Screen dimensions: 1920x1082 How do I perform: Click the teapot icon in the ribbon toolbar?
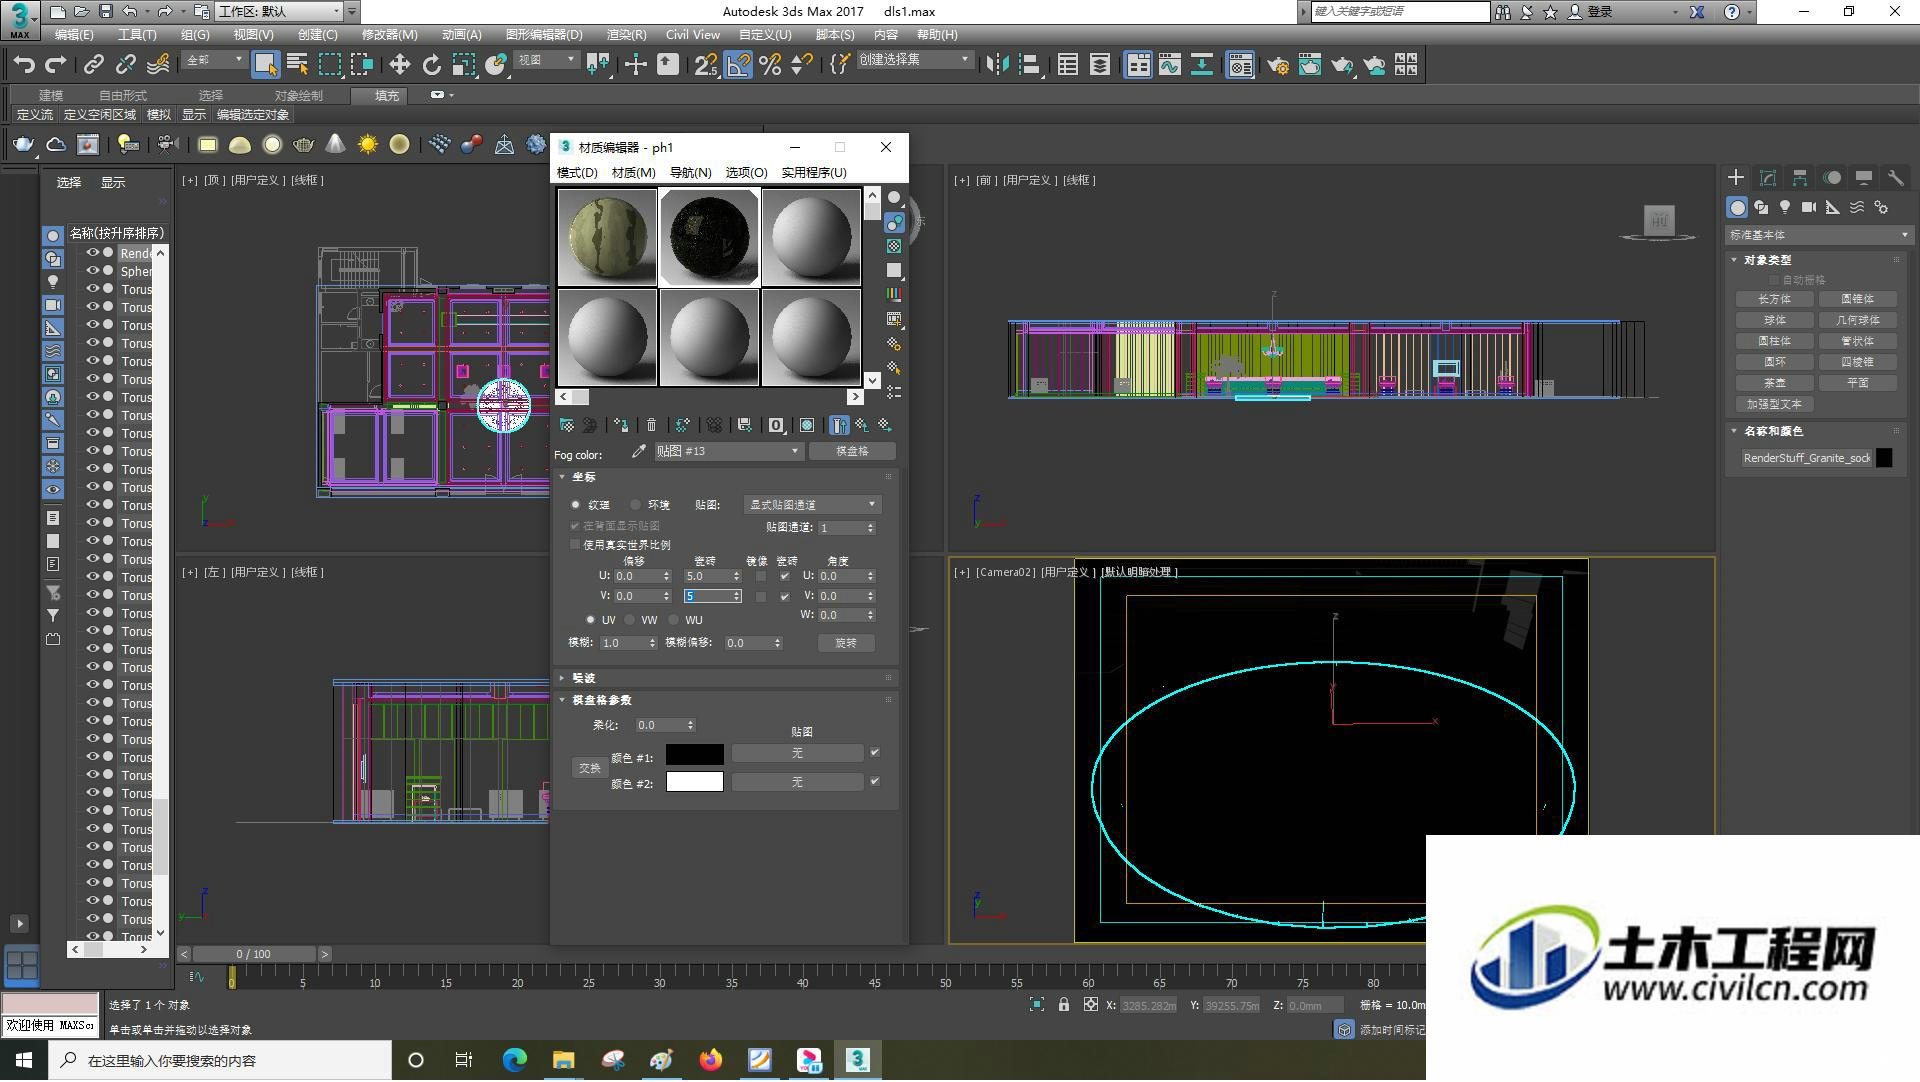(22, 145)
